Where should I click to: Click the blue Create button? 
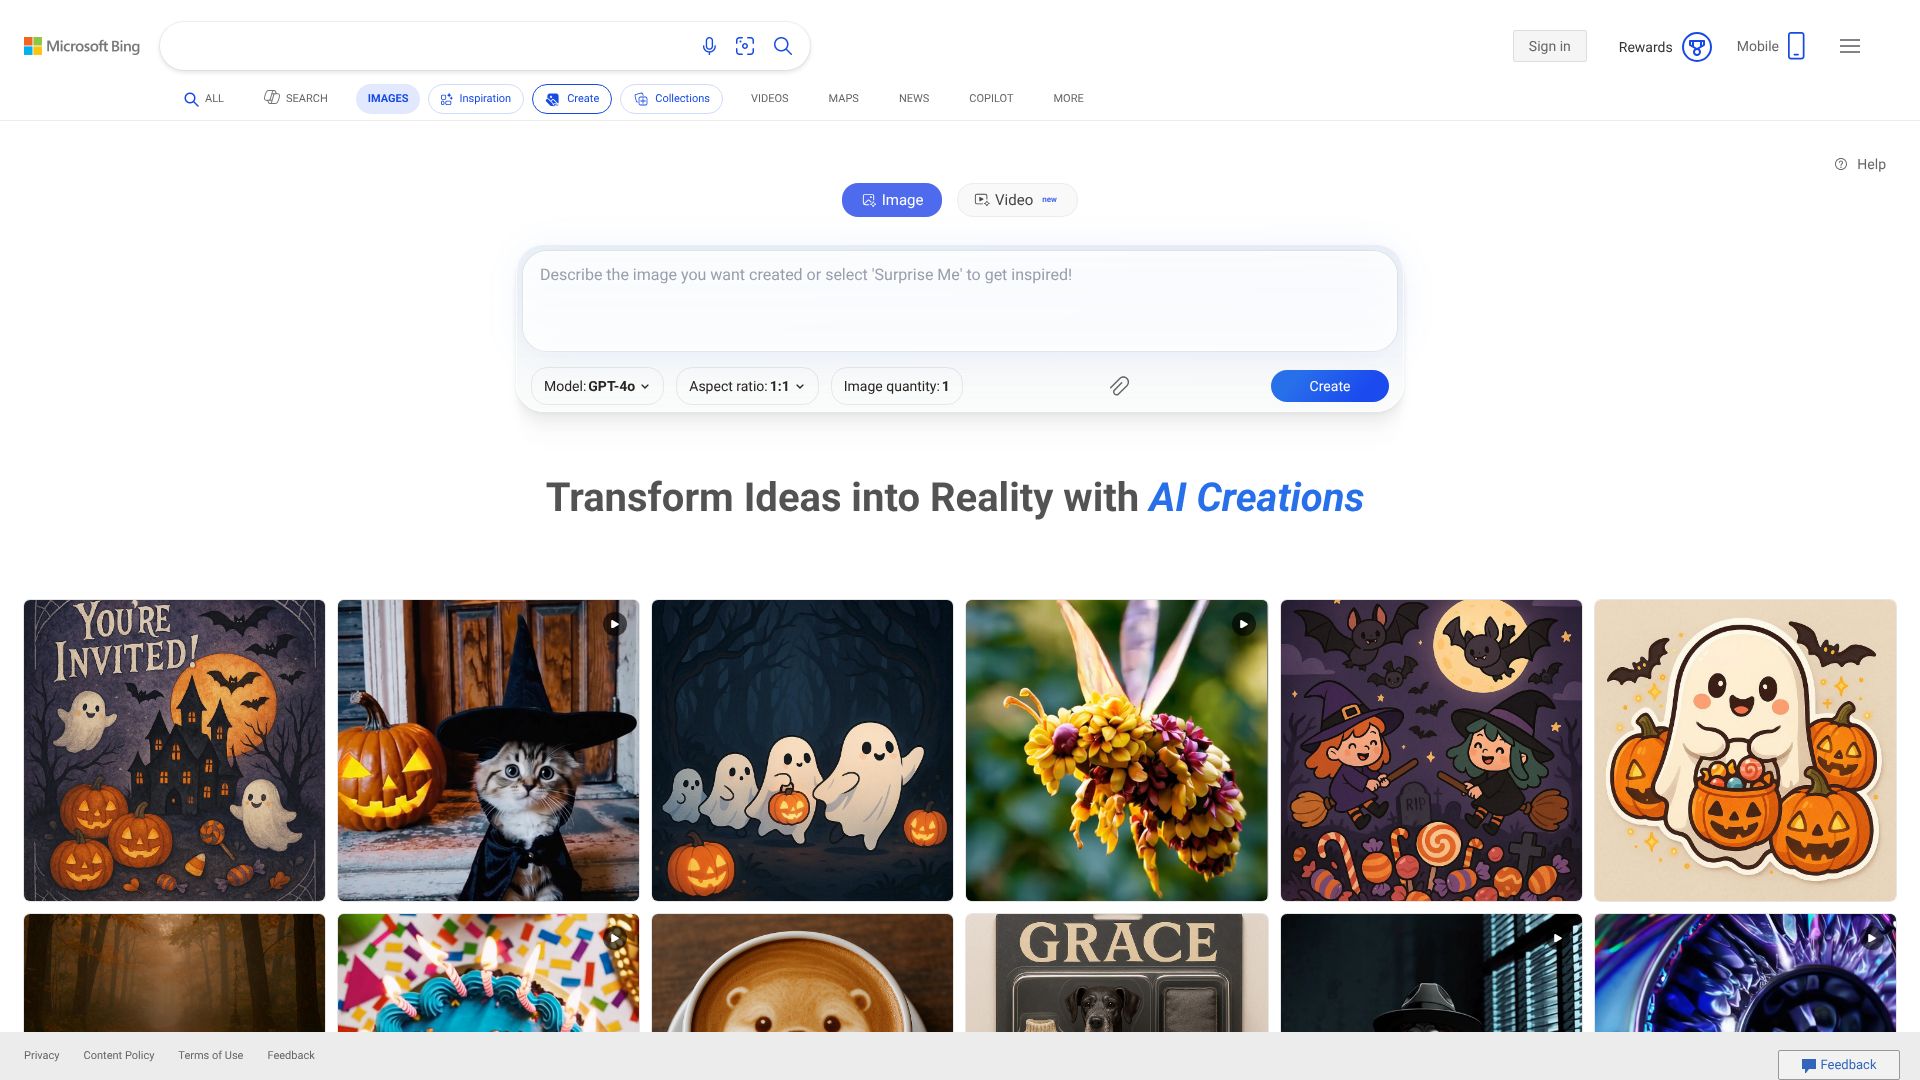[x=1329, y=386]
